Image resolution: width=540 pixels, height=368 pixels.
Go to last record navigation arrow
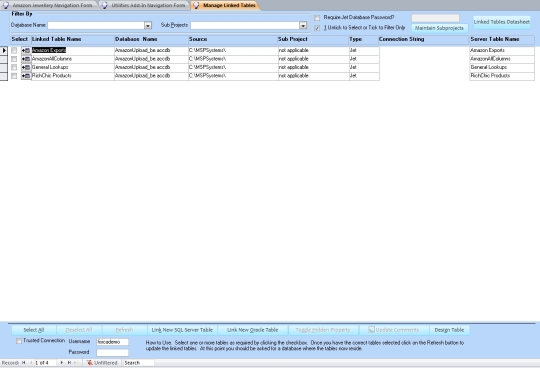click(69, 362)
